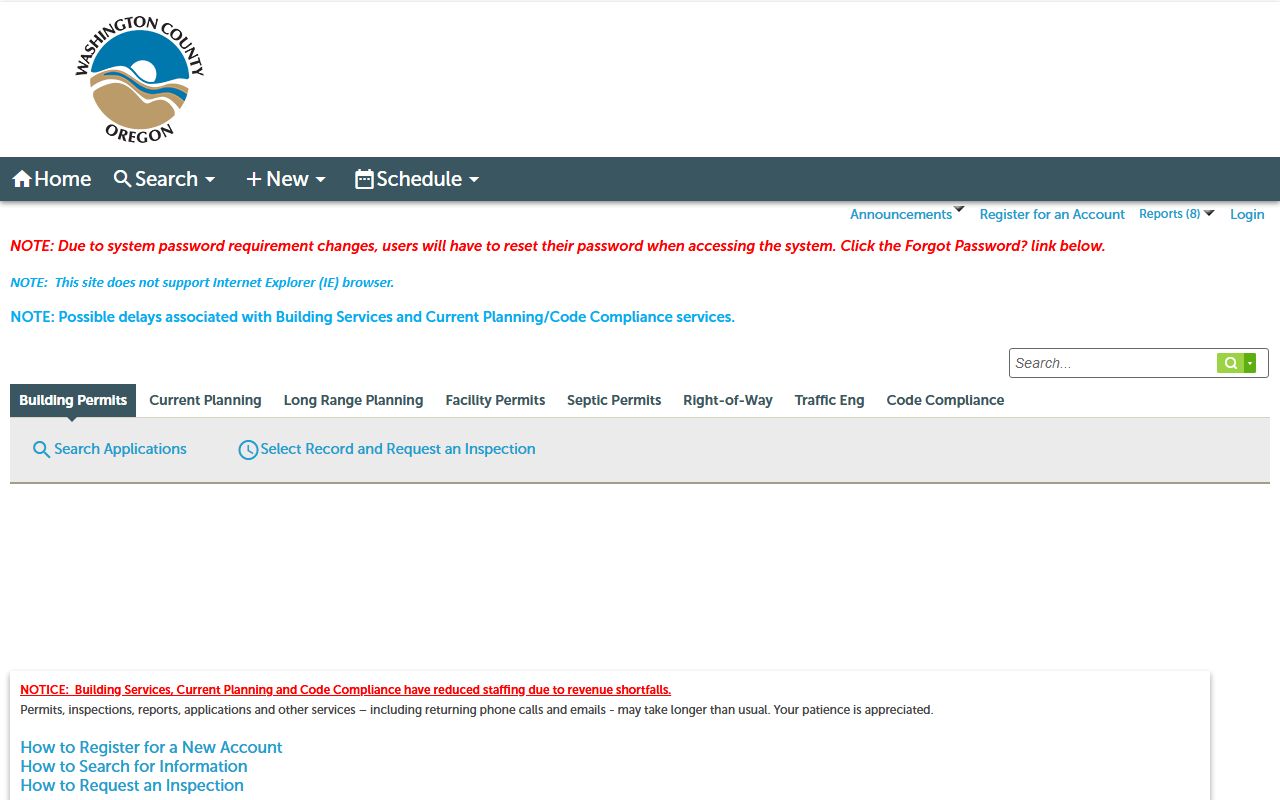Open Register for an Account link

1052,214
